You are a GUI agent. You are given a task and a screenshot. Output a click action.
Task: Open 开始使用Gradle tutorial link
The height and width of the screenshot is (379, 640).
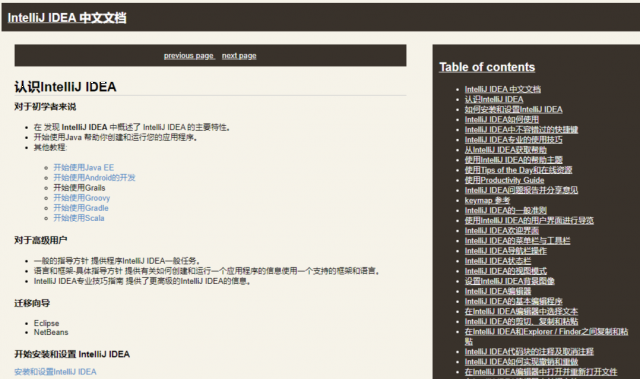[x=81, y=208]
